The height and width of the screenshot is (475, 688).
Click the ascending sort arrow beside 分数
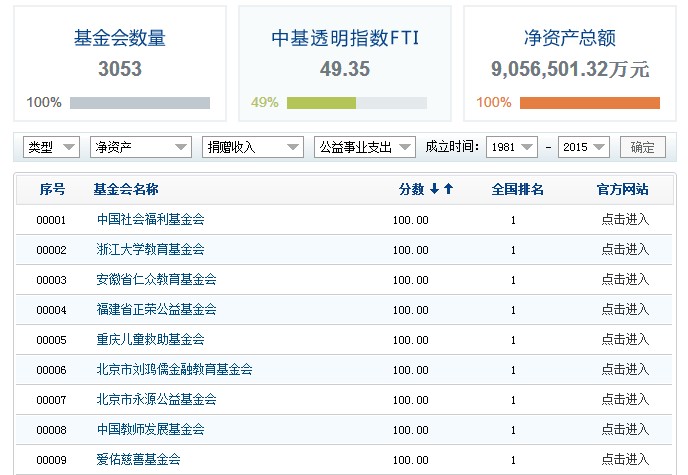click(449, 189)
